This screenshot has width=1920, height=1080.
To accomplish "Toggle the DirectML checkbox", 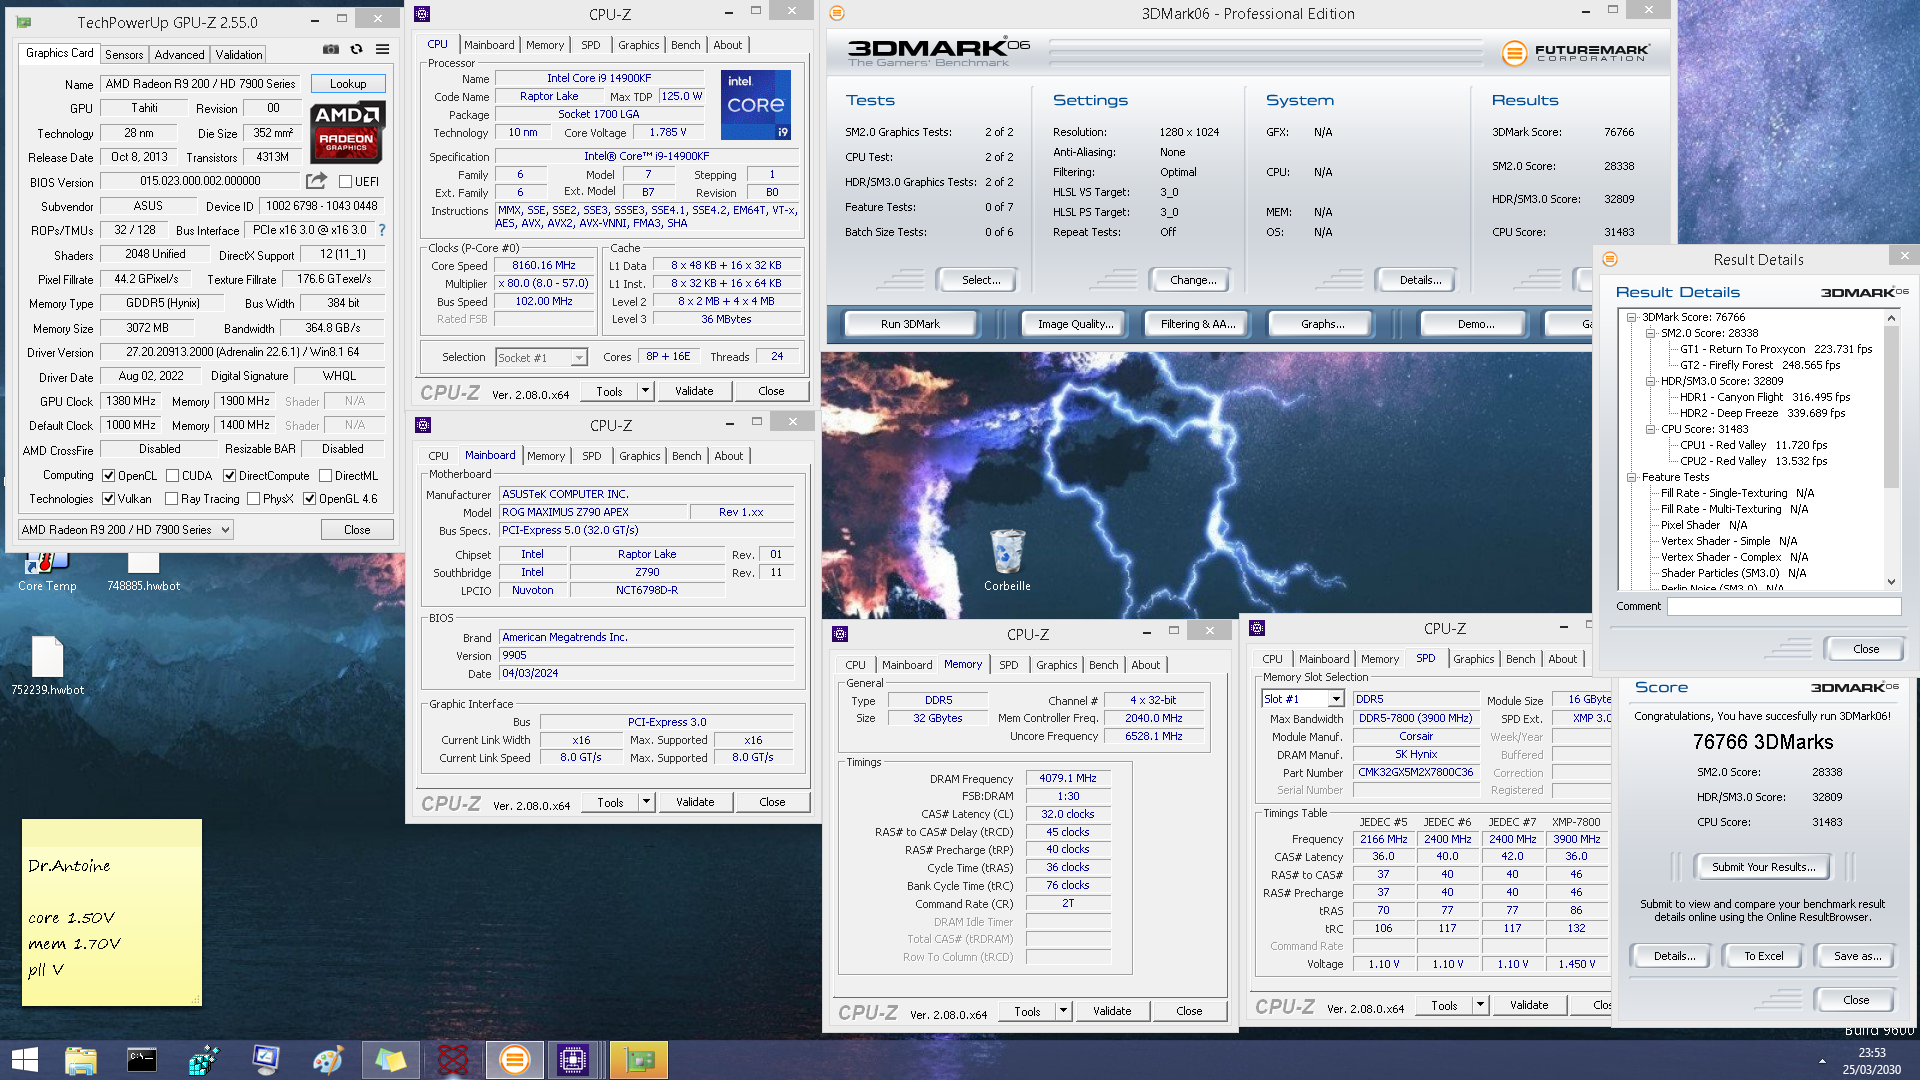I will coord(325,476).
